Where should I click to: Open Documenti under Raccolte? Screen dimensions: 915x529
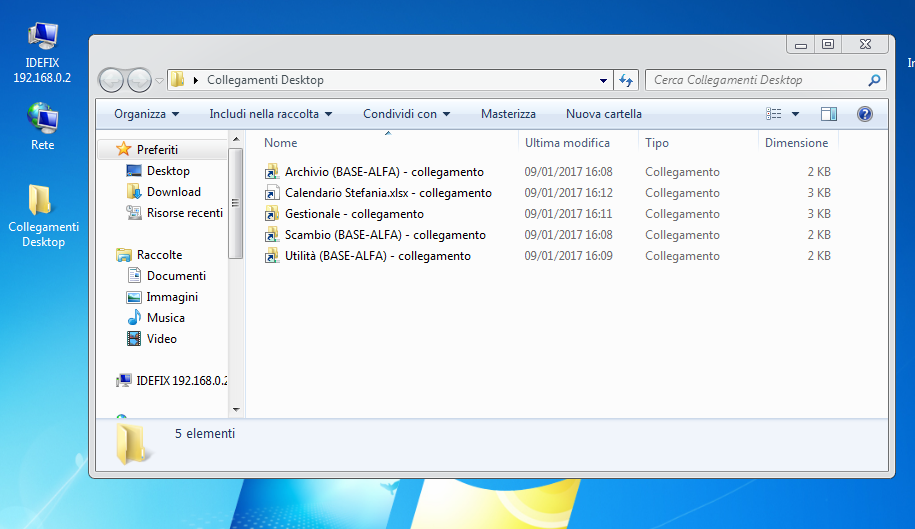tap(176, 276)
